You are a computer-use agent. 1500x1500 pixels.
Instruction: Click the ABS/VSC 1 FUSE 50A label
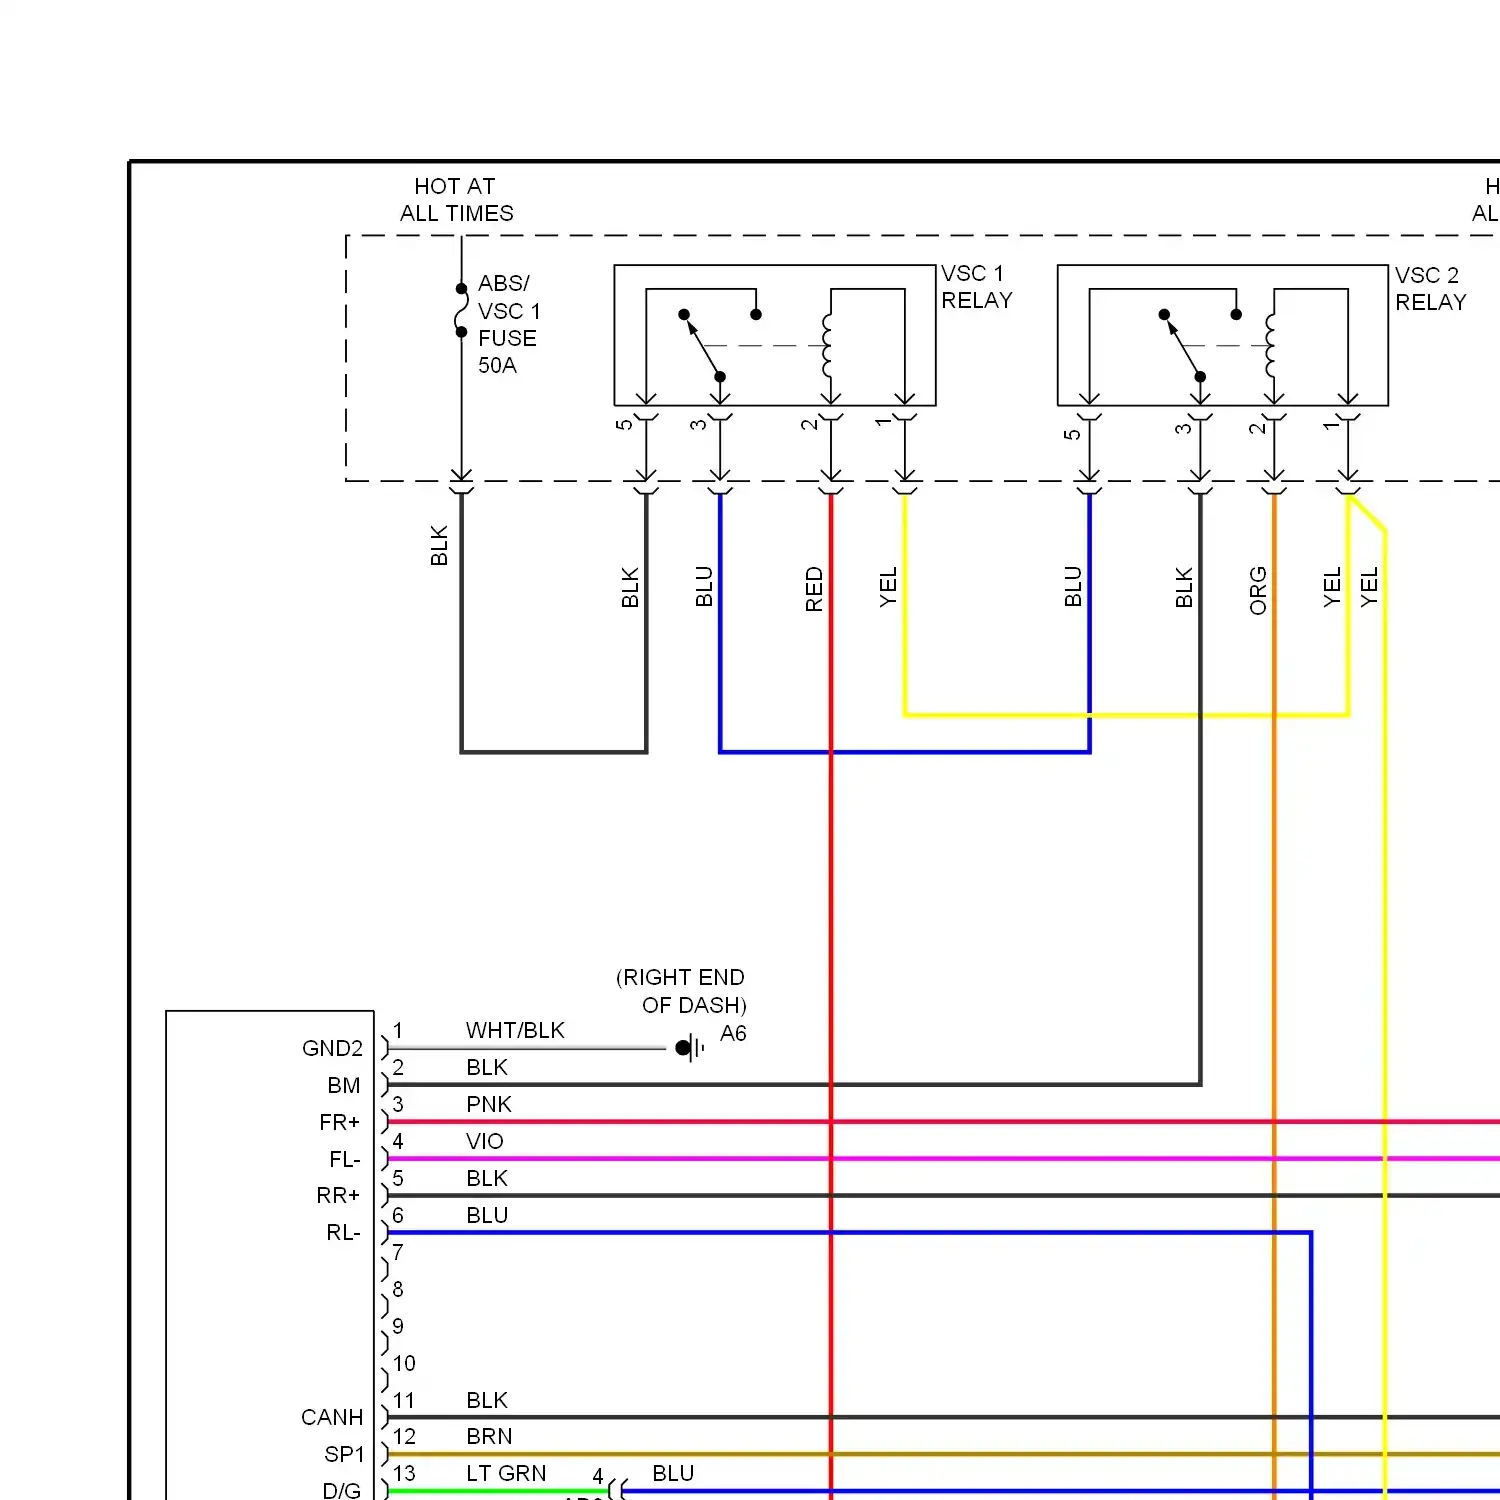tap(509, 325)
